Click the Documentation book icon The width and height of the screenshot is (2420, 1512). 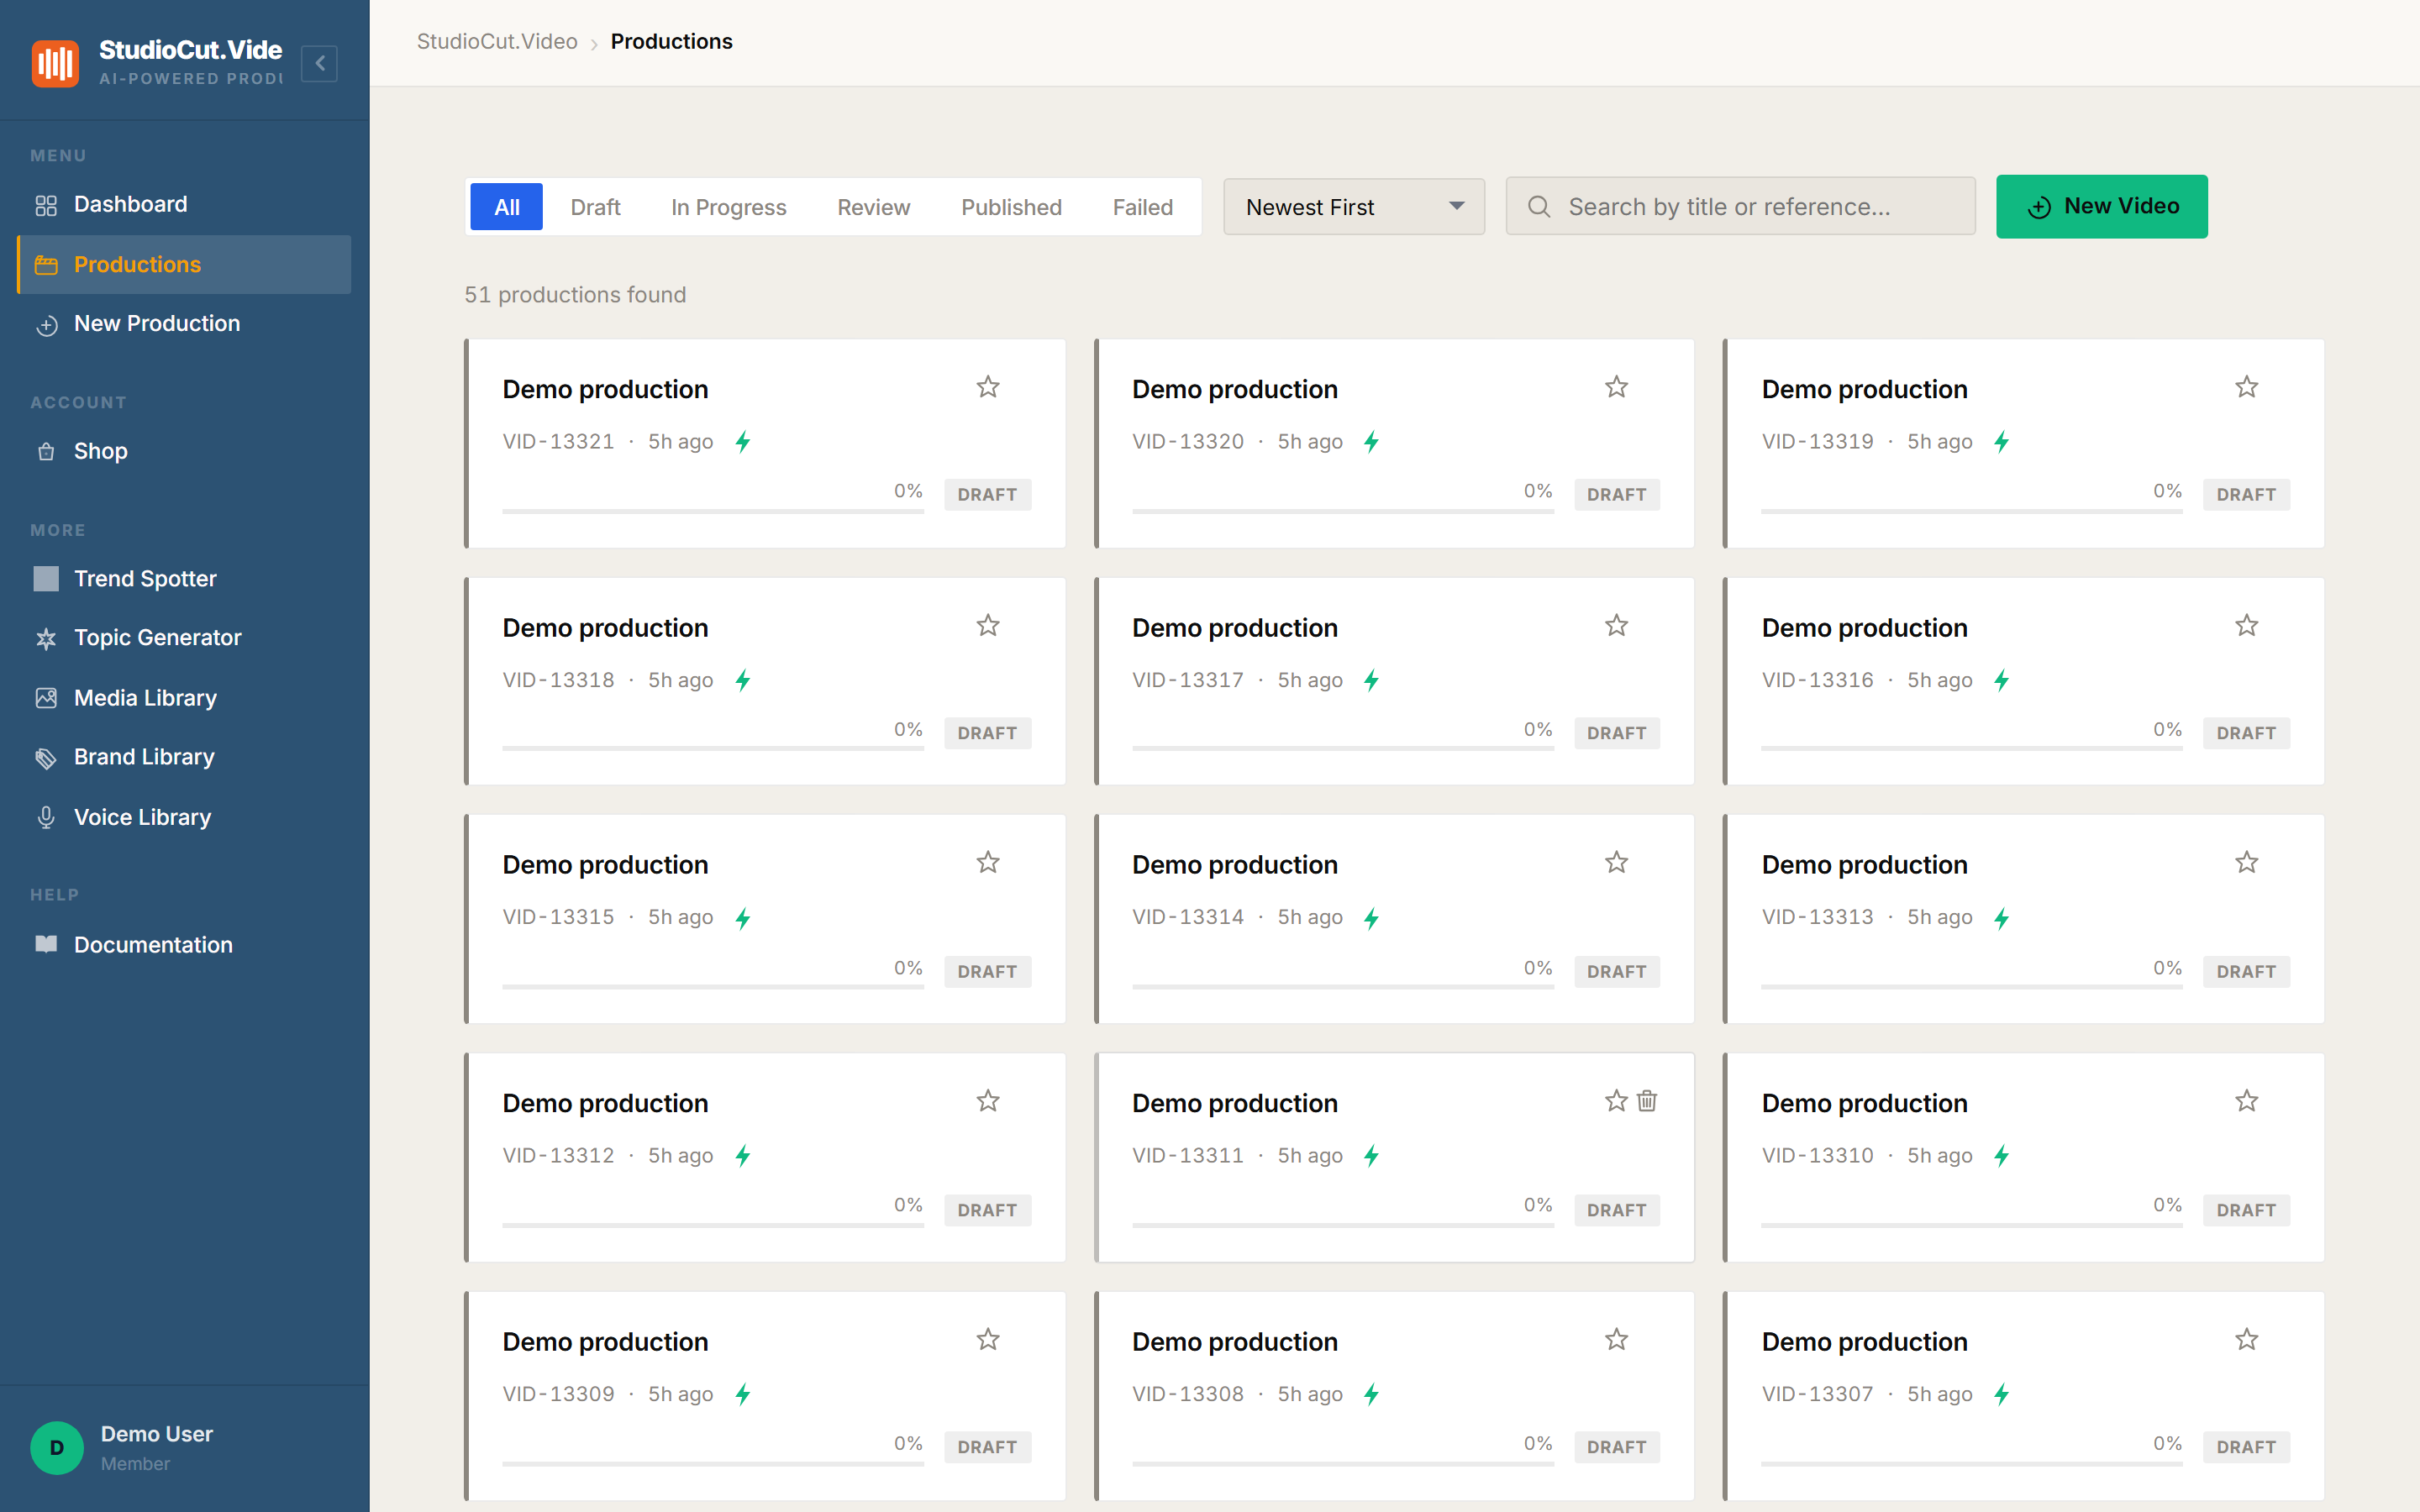[46, 944]
